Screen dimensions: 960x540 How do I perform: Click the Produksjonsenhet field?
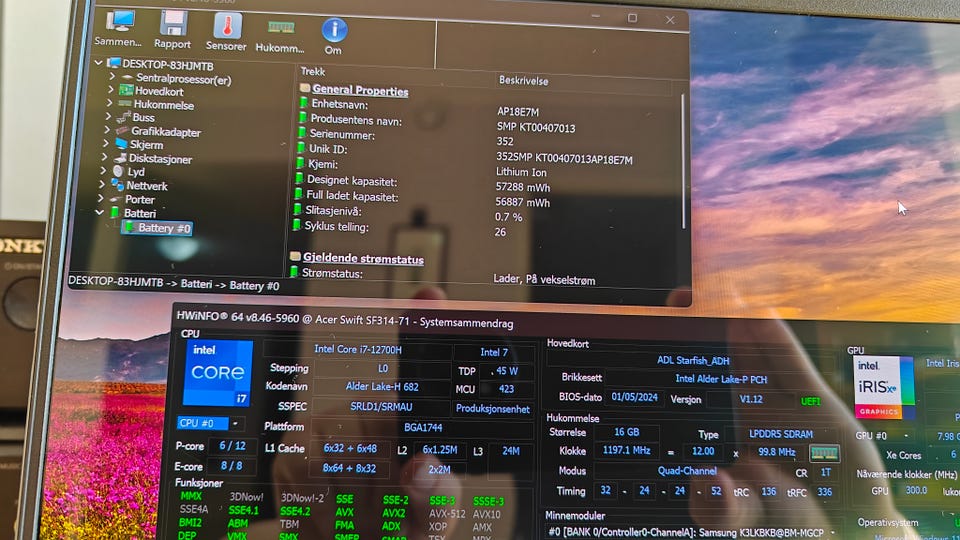click(493, 409)
